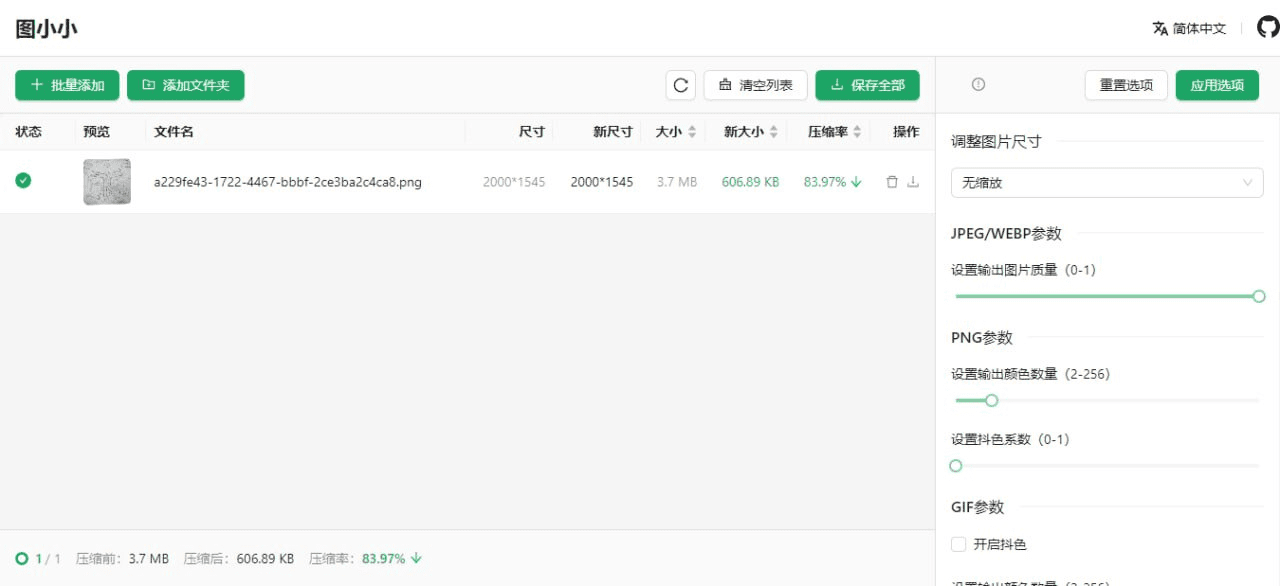
Task: Enable the 开启抖色 dithering checkbox
Action: (956, 544)
